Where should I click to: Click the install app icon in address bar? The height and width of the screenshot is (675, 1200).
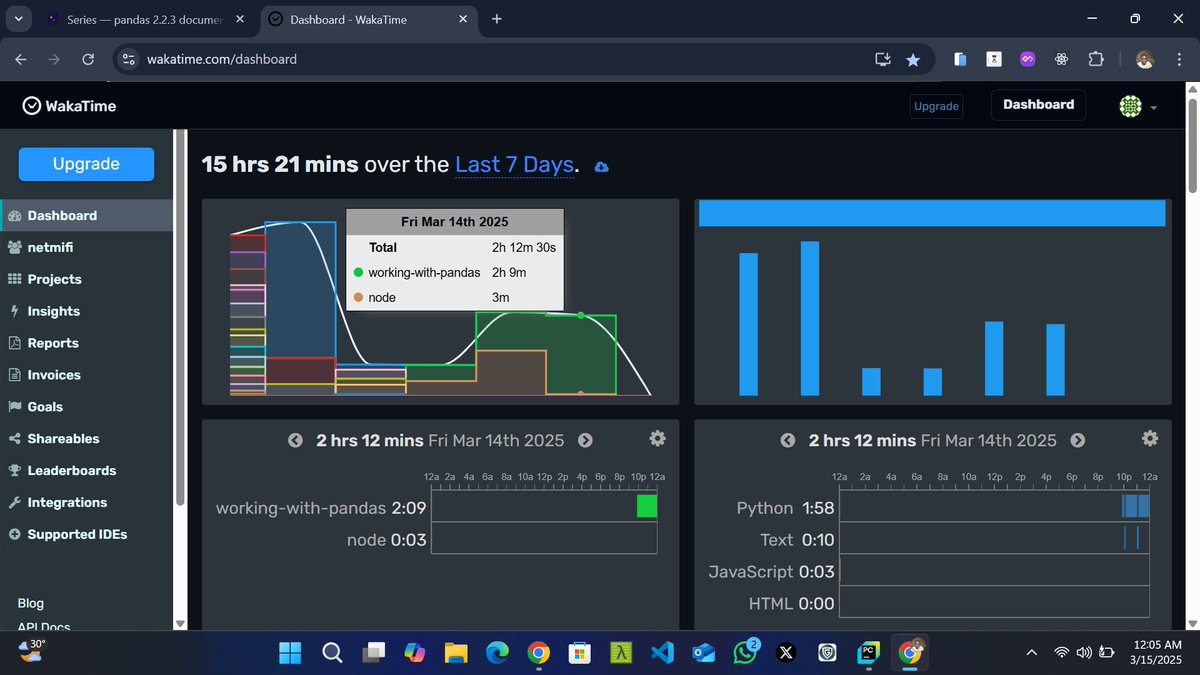point(882,59)
